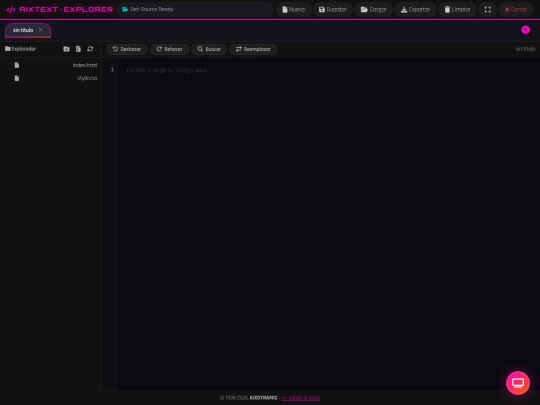Create a new folder in Explorador
The image size is (540, 405).
[x=66, y=49]
